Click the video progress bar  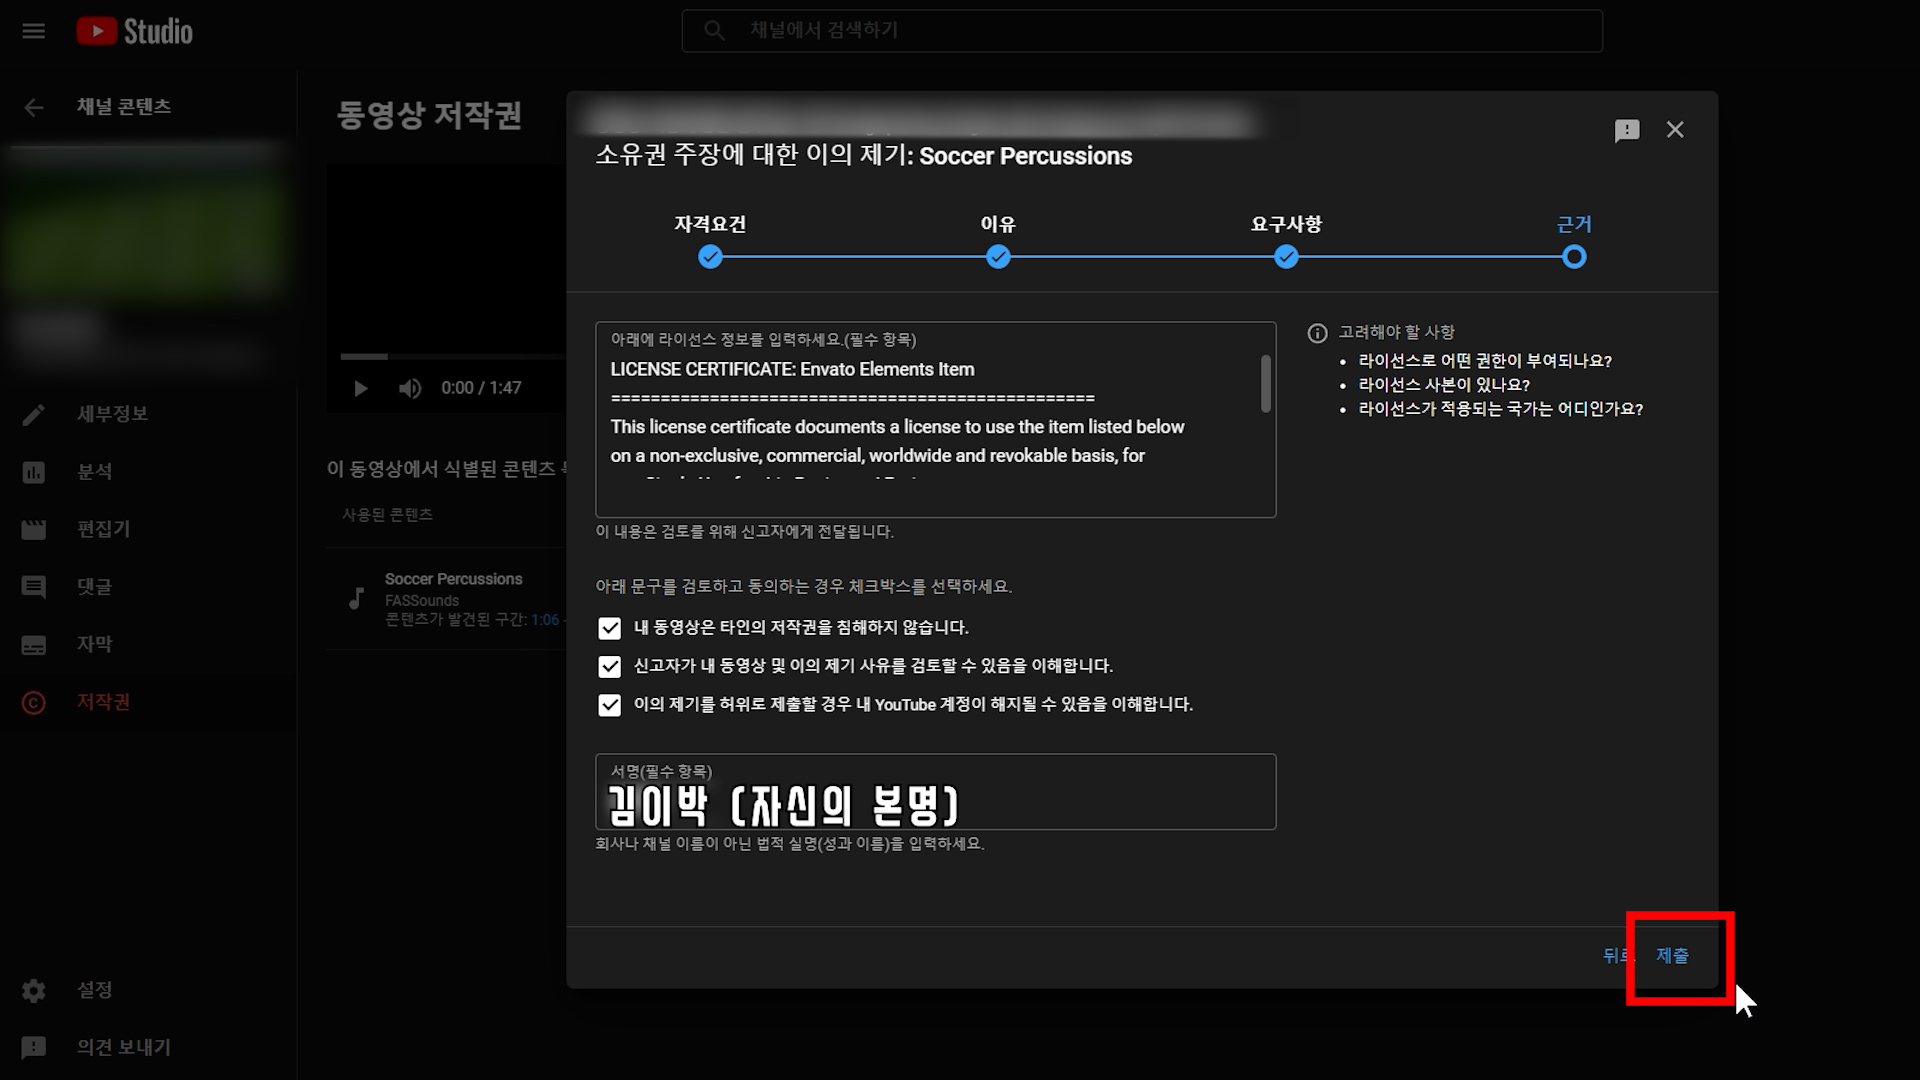point(450,356)
